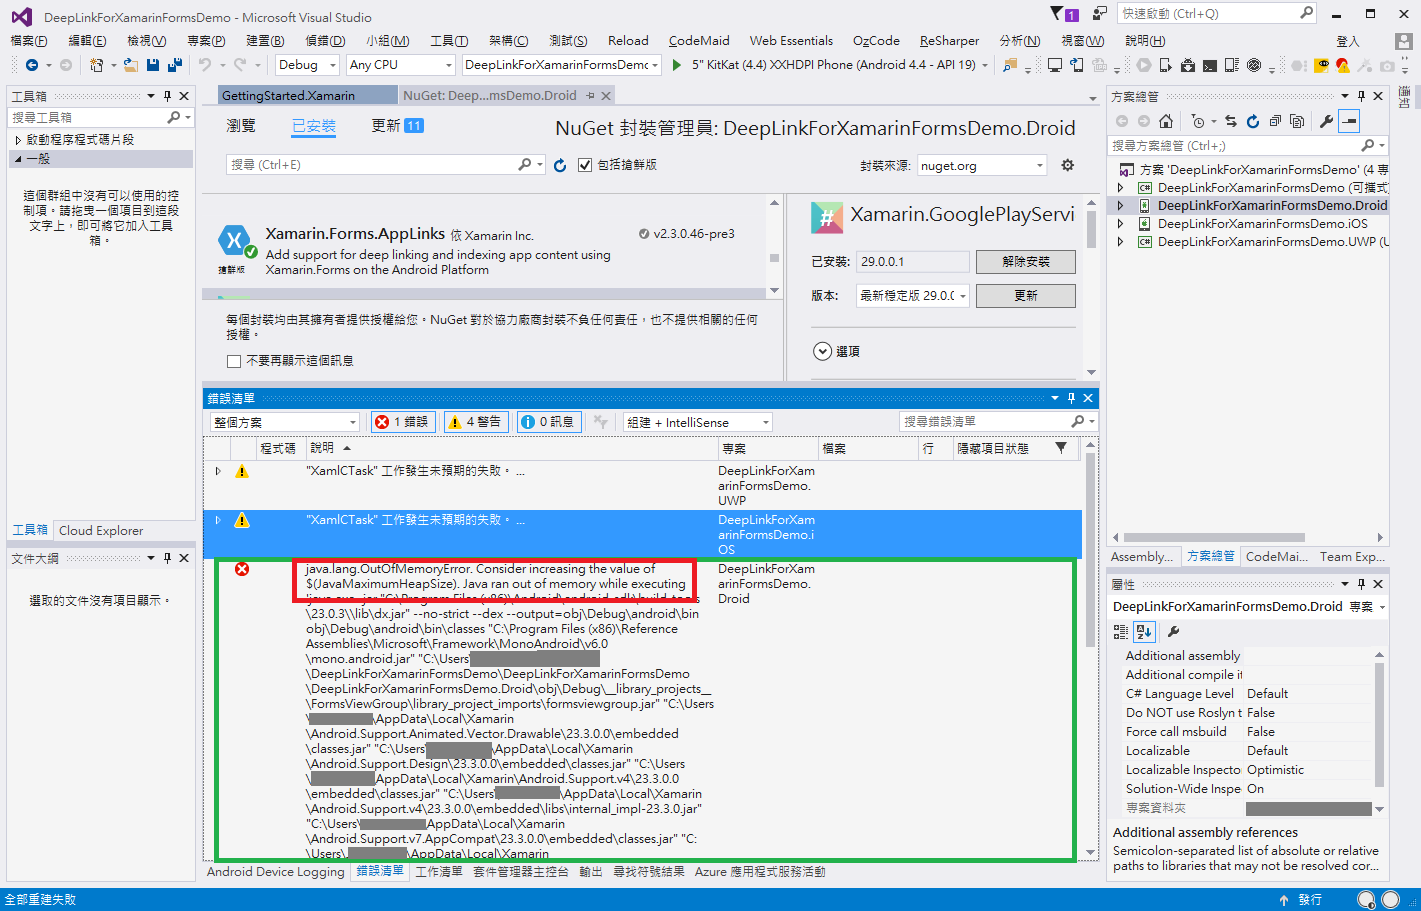Click the Find in Files toolbar icon
The image size is (1421, 911).
click(1010, 65)
